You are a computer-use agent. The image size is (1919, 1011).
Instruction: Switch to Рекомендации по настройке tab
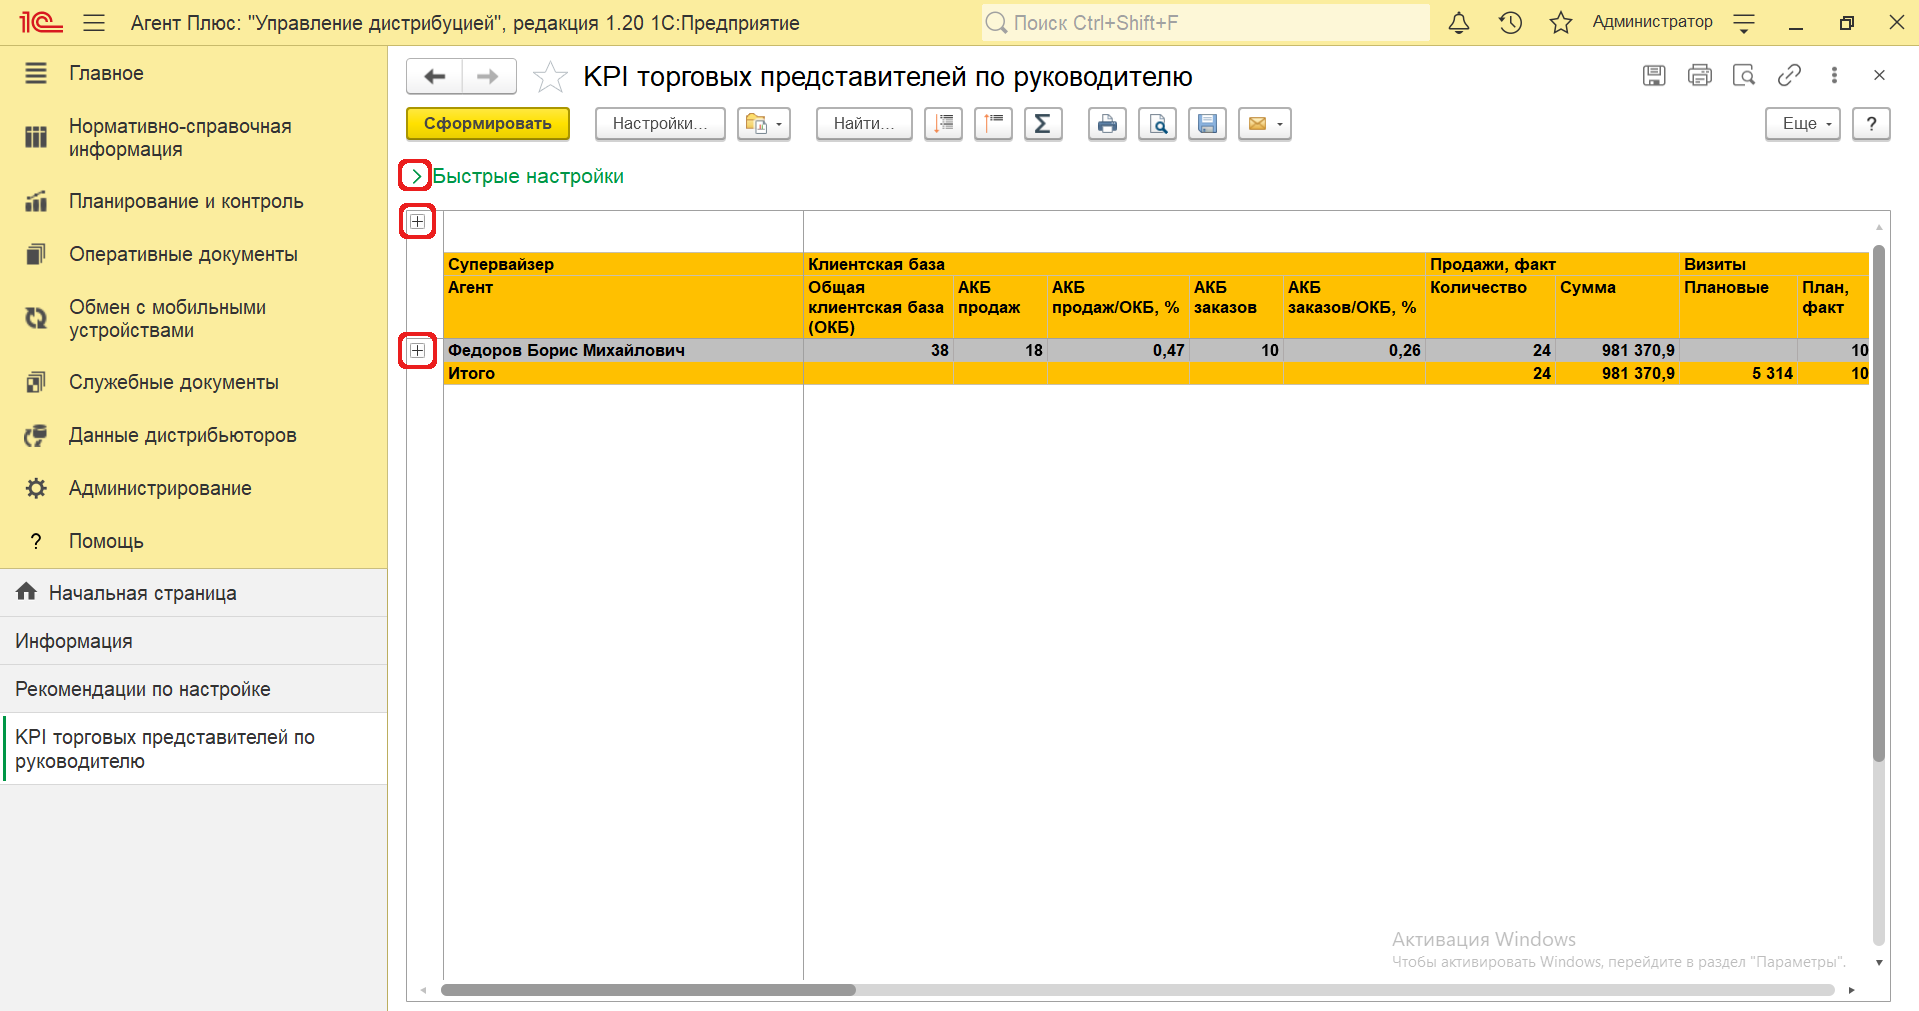[193, 689]
